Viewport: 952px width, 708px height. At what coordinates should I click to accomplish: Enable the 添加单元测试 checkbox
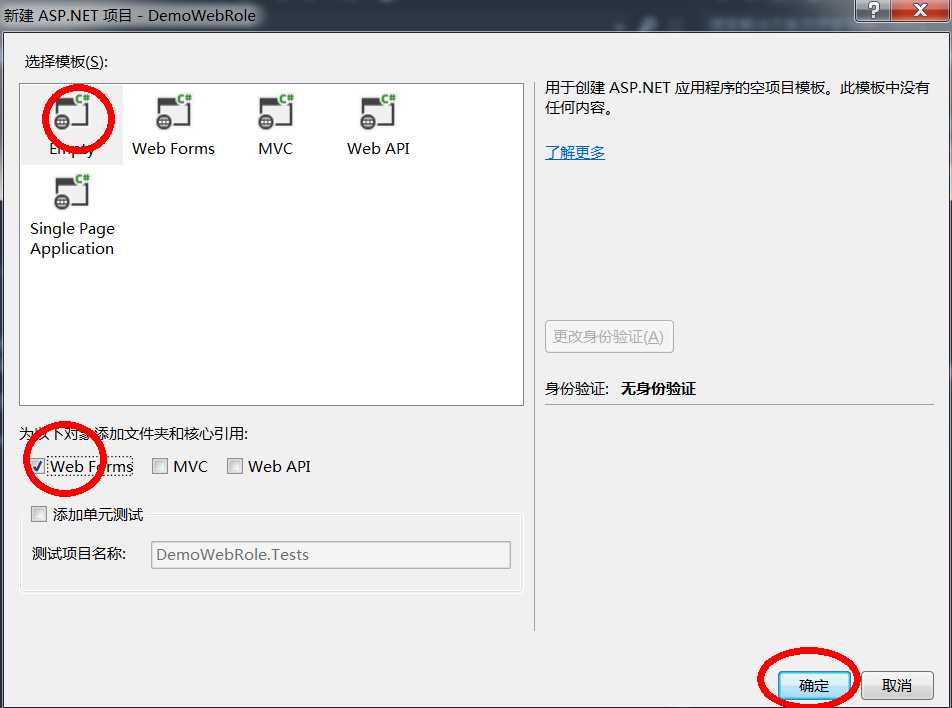point(39,514)
